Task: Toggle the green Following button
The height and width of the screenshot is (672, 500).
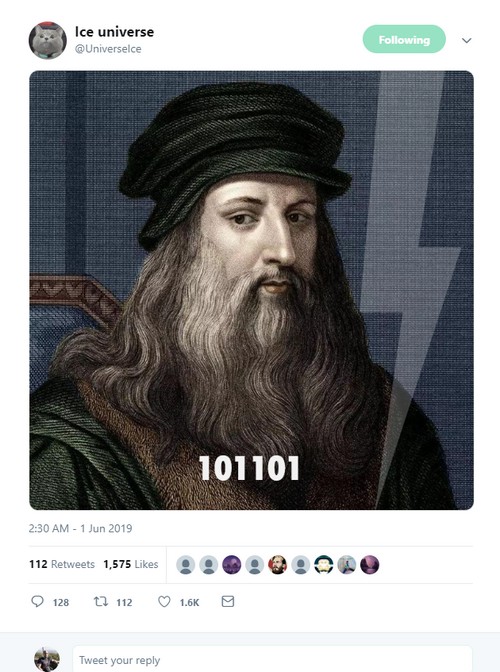Action: click(404, 39)
